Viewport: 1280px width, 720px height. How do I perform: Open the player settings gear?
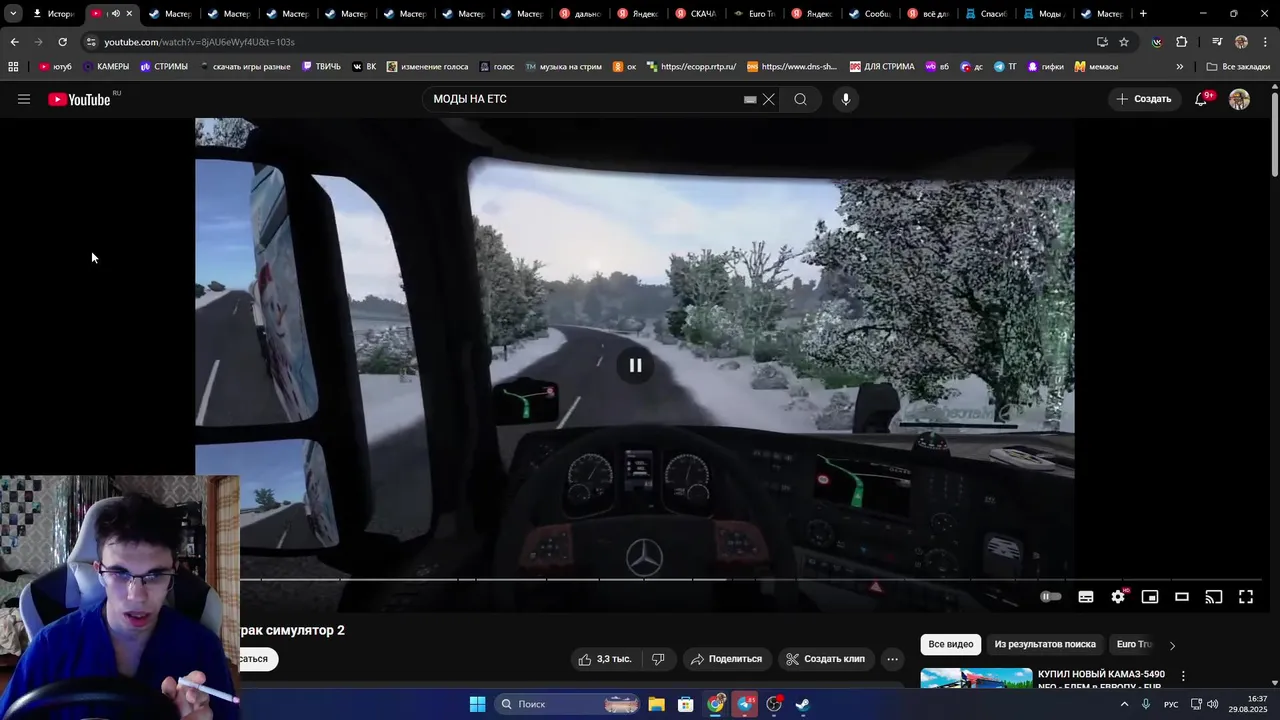coord(1118,597)
